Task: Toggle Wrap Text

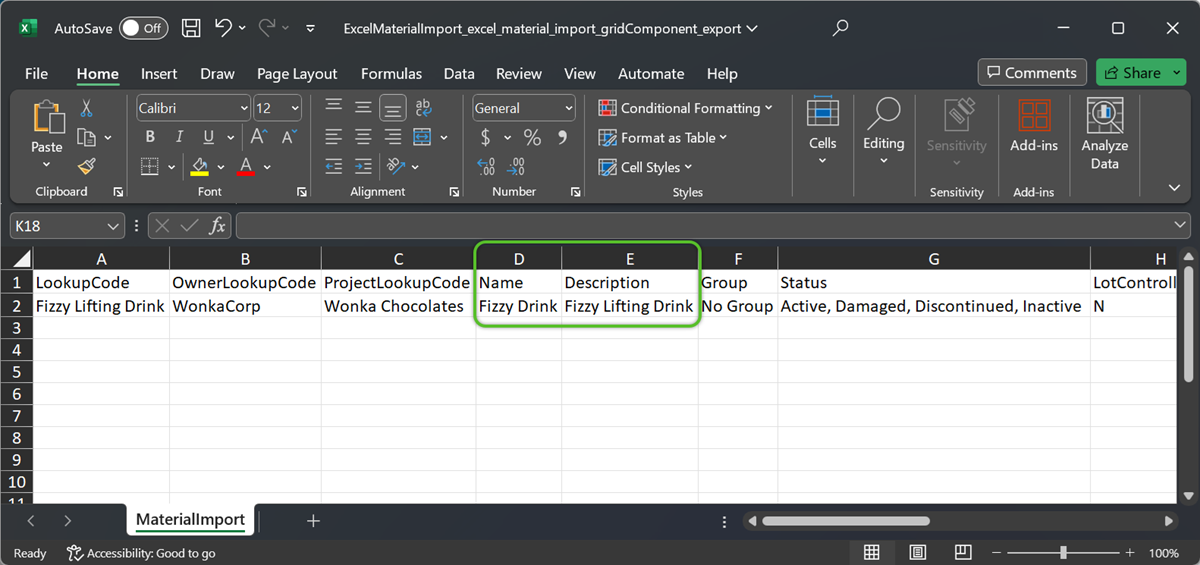Action: (422, 107)
